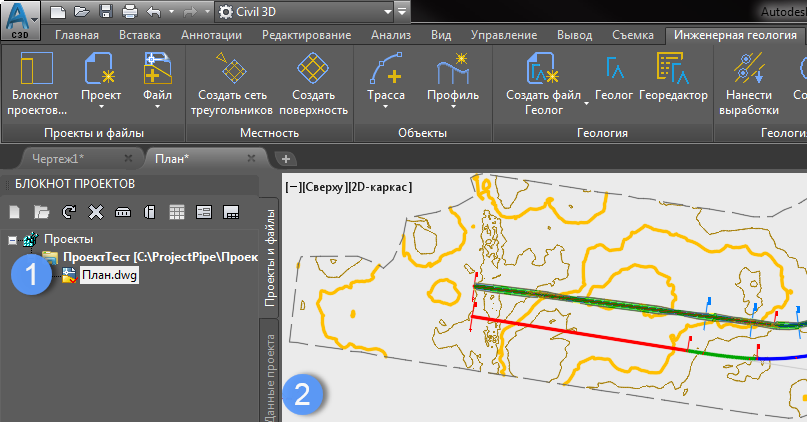The width and height of the screenshot is (807, 422).
Task: Click delete X icon in Блокнот проектов toolbar
Action: [x=96, y=212]
